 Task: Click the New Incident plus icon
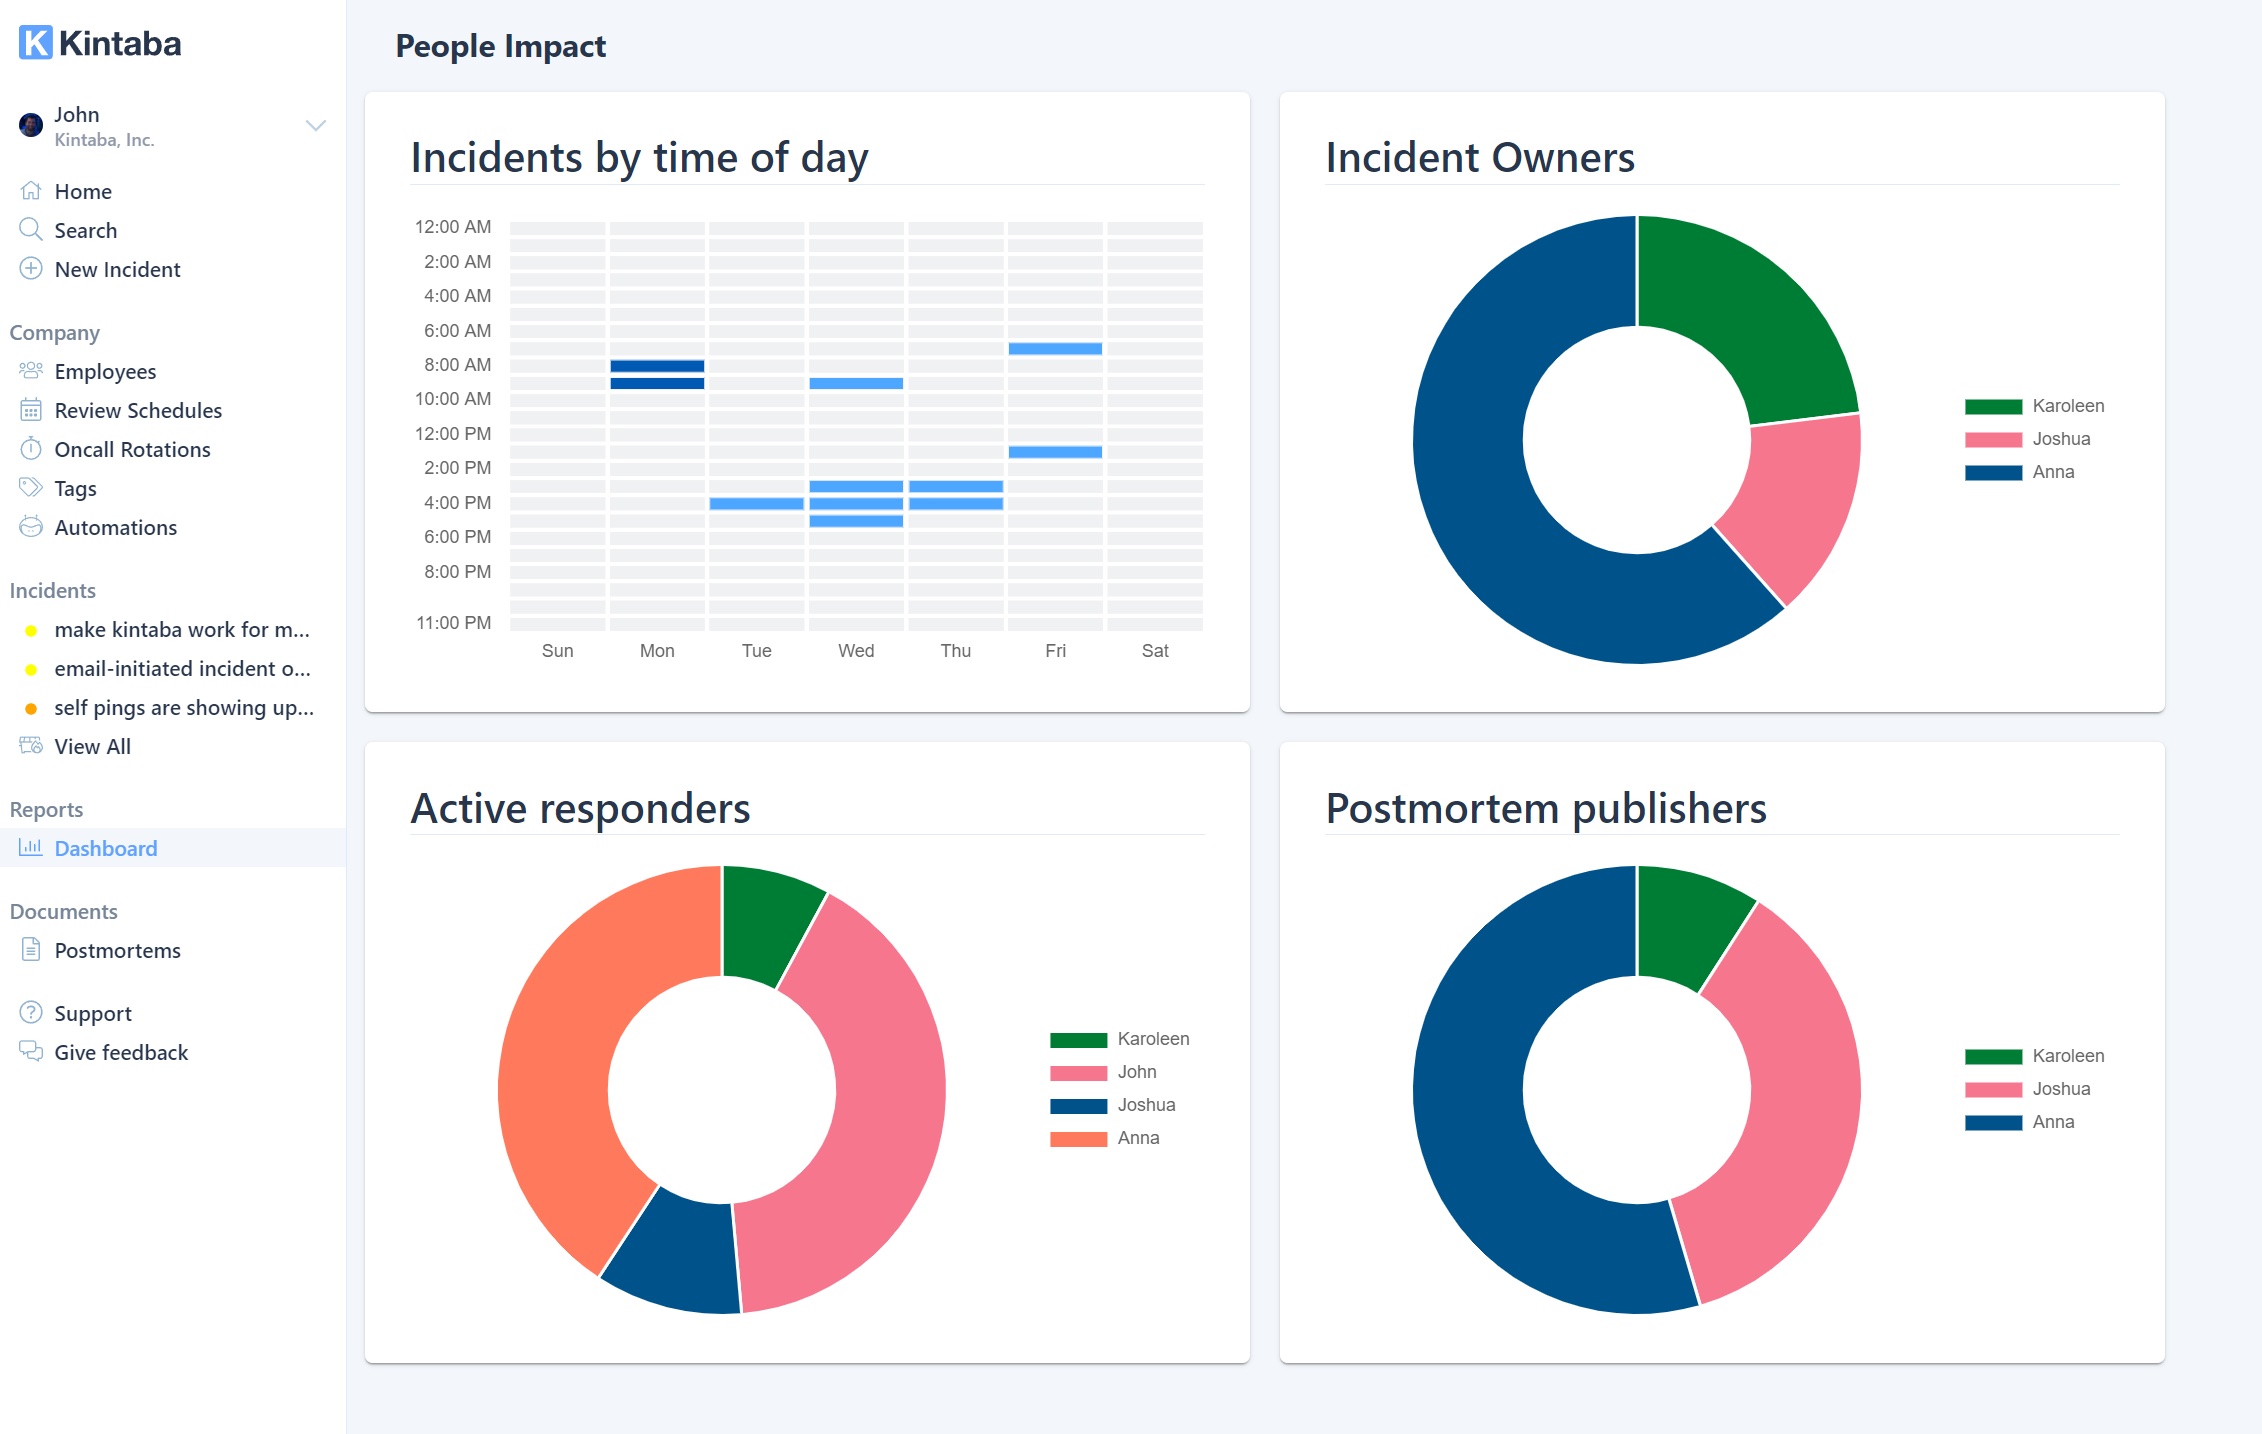(31, 269)
